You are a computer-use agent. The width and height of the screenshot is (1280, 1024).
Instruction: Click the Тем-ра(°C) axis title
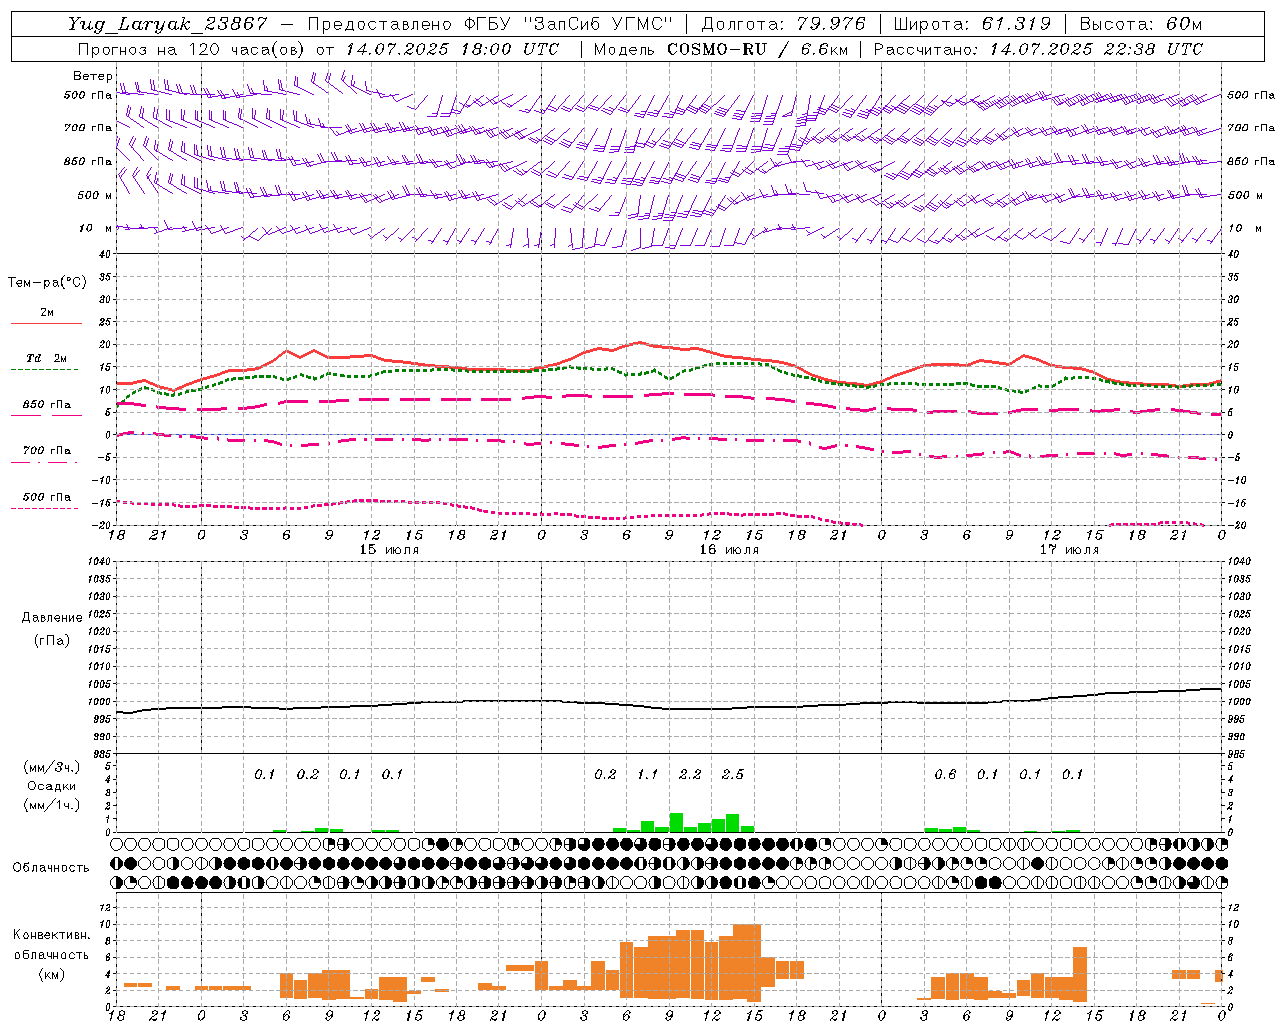[x=47, y=283]
